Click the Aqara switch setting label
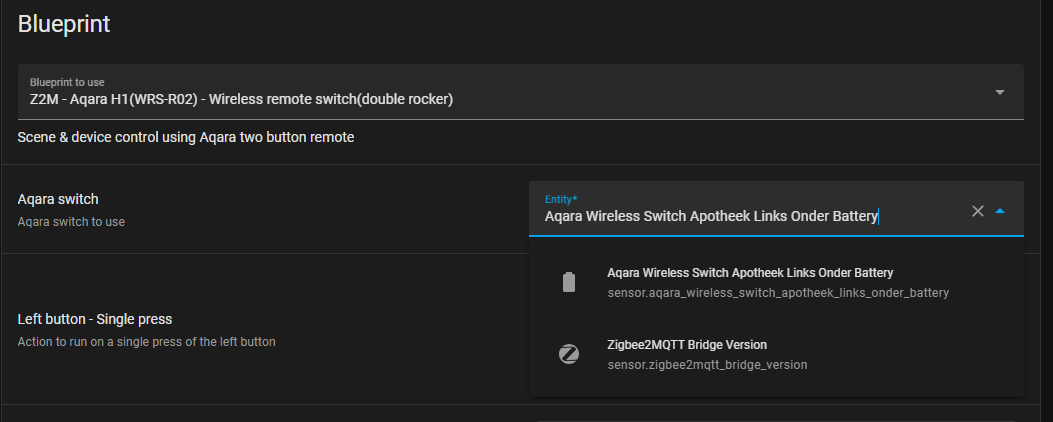 pyautogui.click(x=58, y=200)
